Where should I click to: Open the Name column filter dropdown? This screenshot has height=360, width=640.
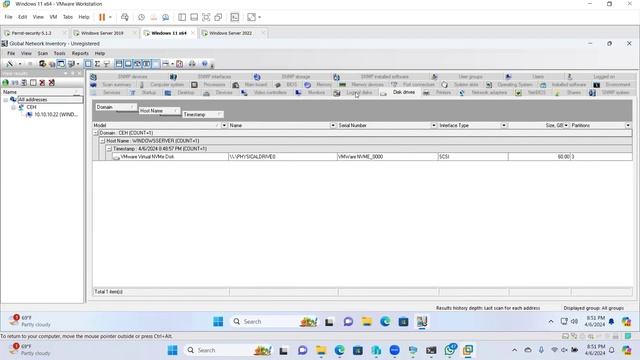pyautogui.click(x=333, y=126)
